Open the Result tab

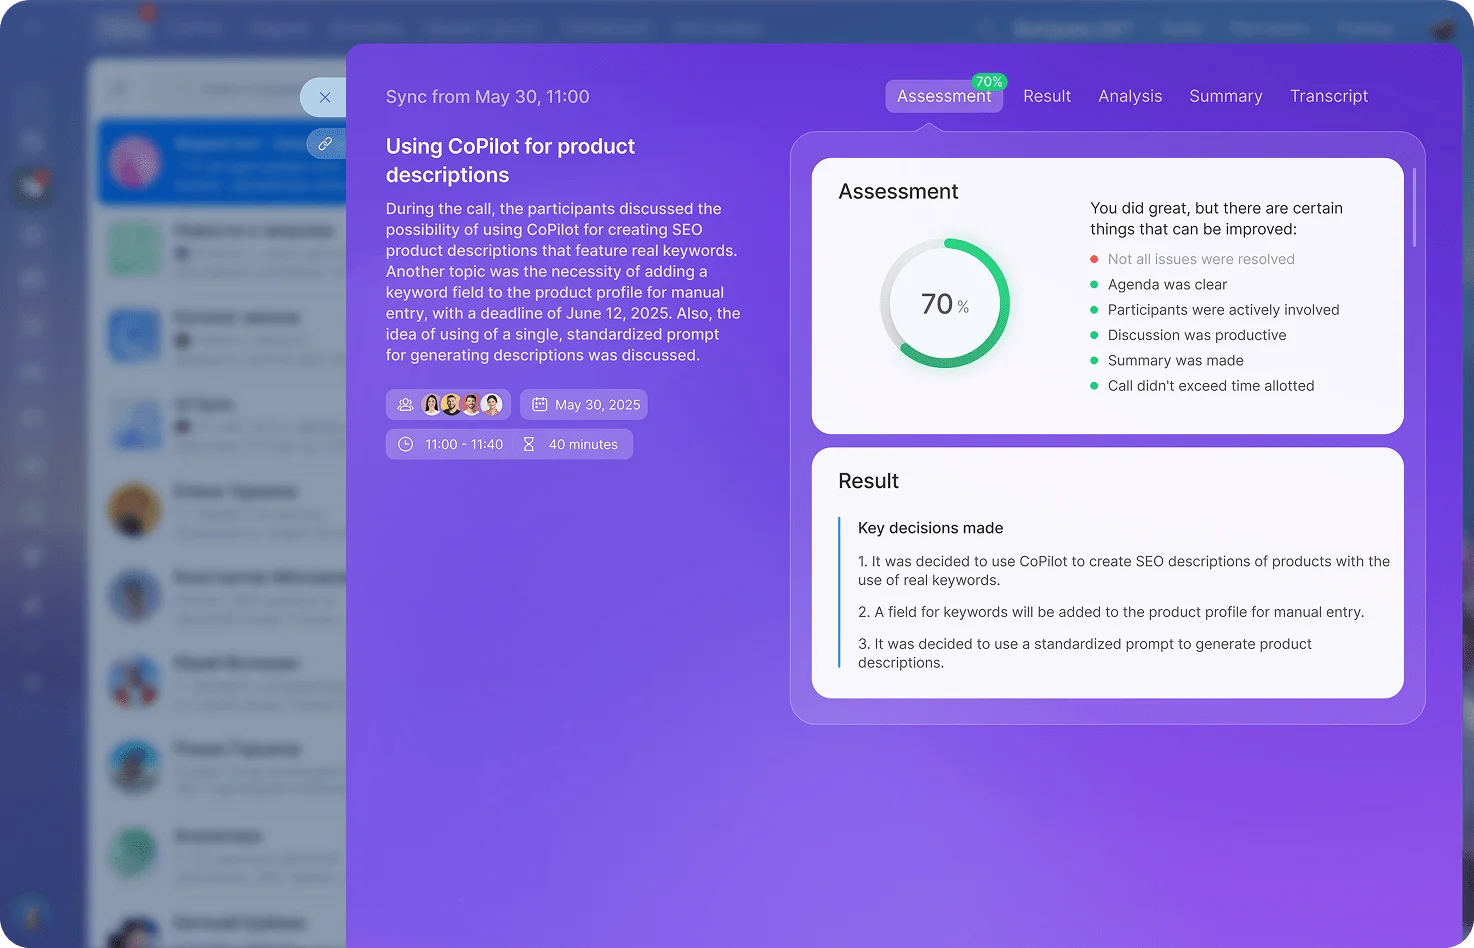(x=1046, y=97)
